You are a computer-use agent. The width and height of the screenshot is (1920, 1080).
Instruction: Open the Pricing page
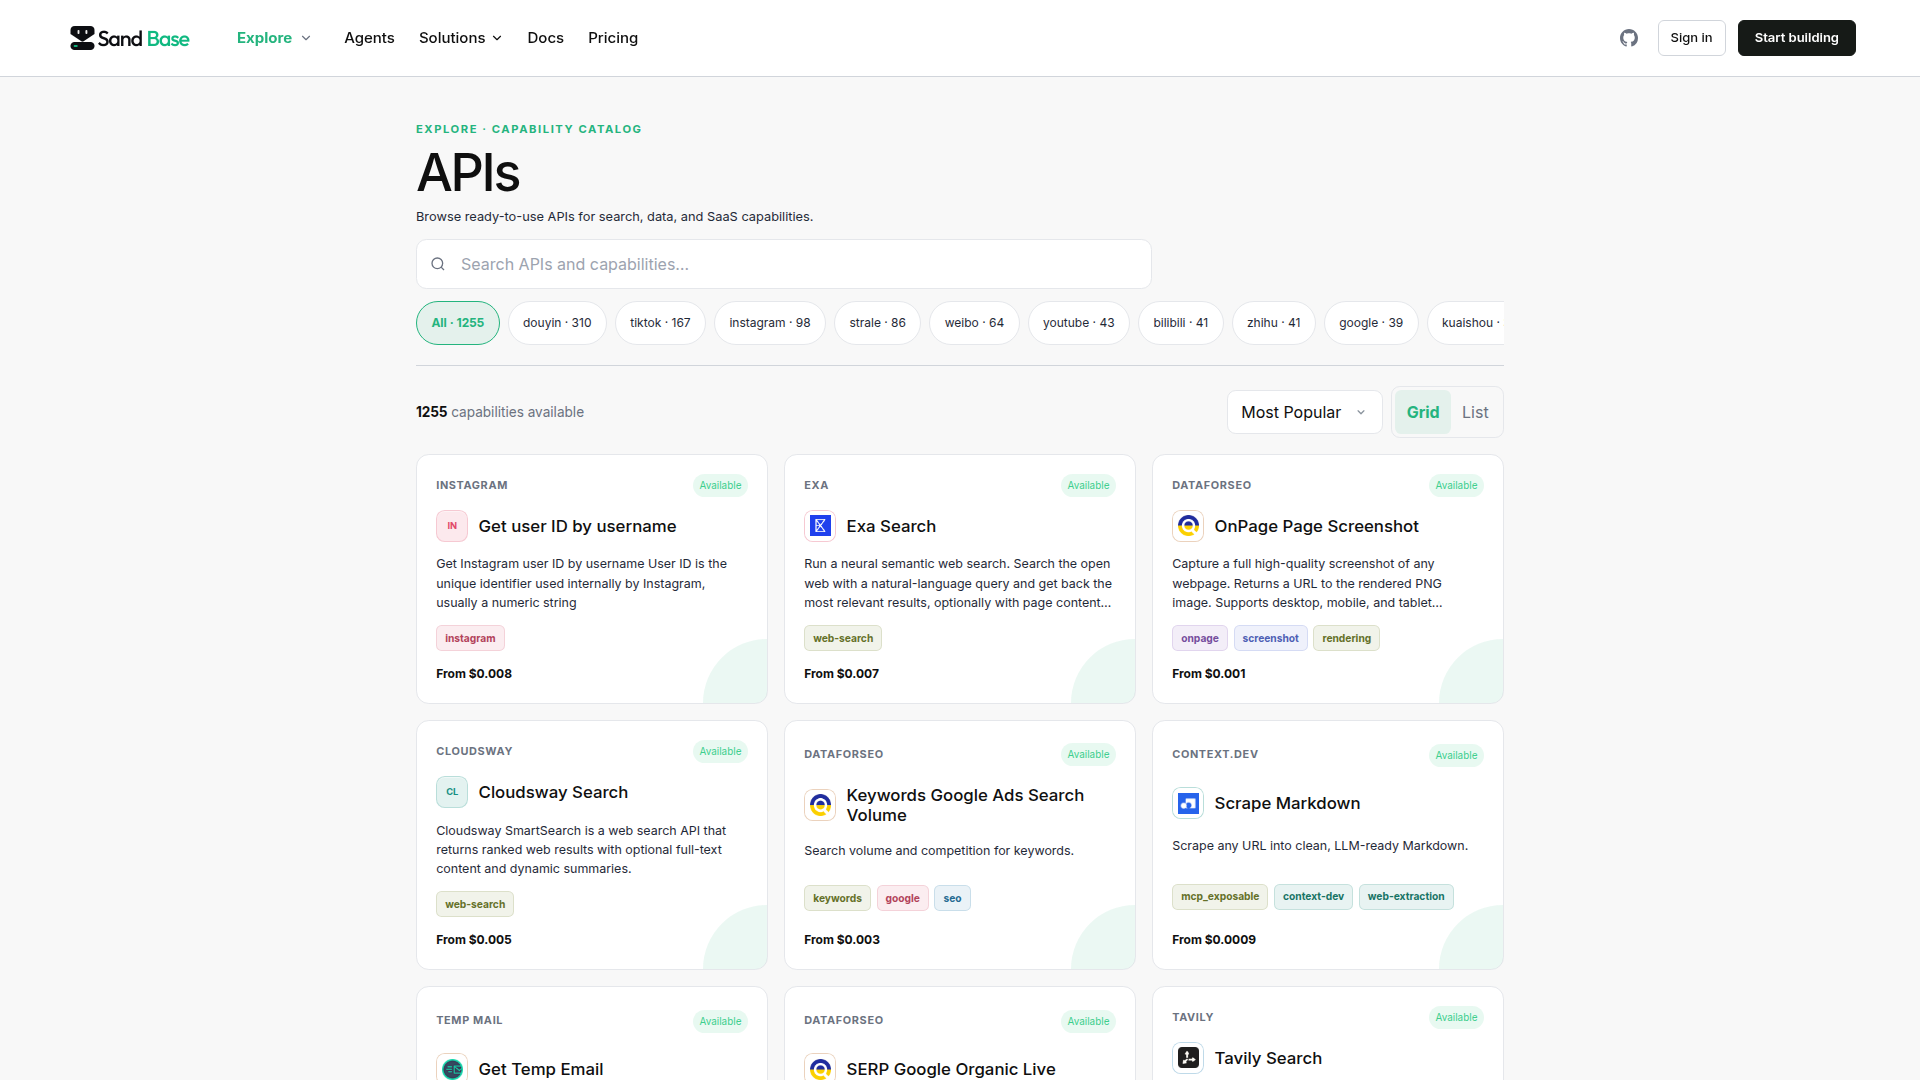(x=613, y=38)
